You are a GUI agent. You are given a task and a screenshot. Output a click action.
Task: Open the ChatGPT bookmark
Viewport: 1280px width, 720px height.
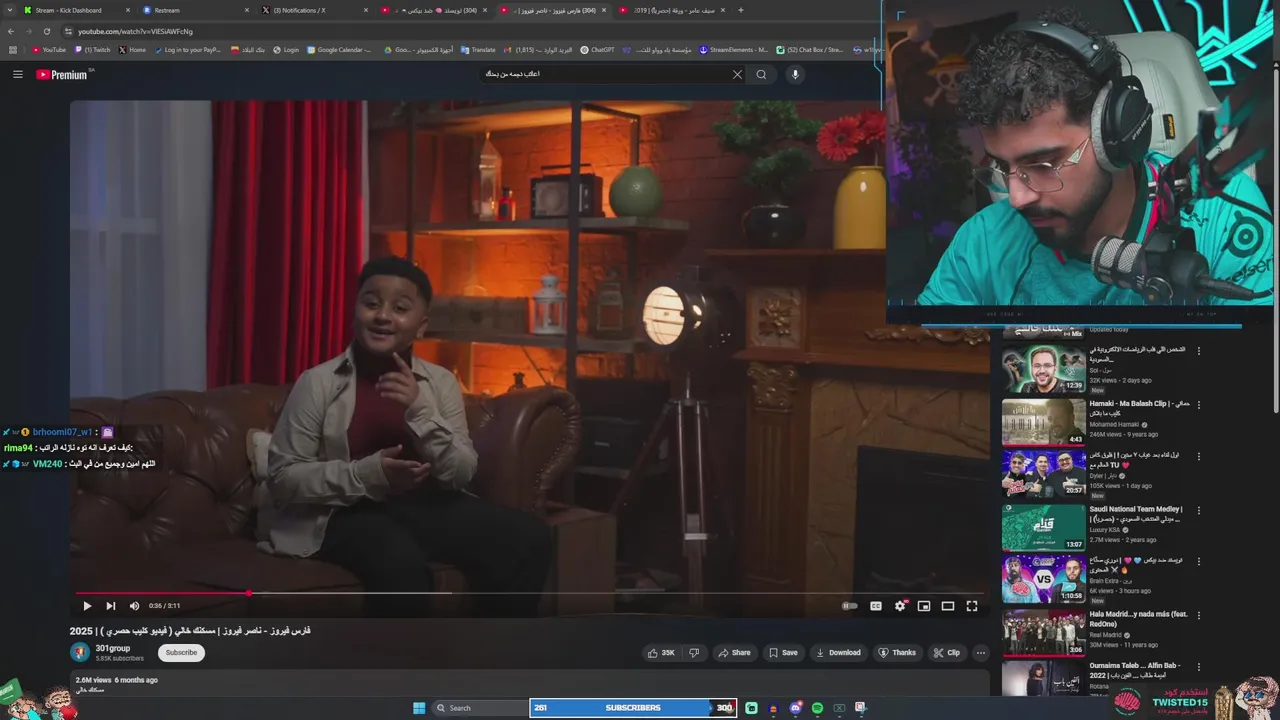[598, 50]
